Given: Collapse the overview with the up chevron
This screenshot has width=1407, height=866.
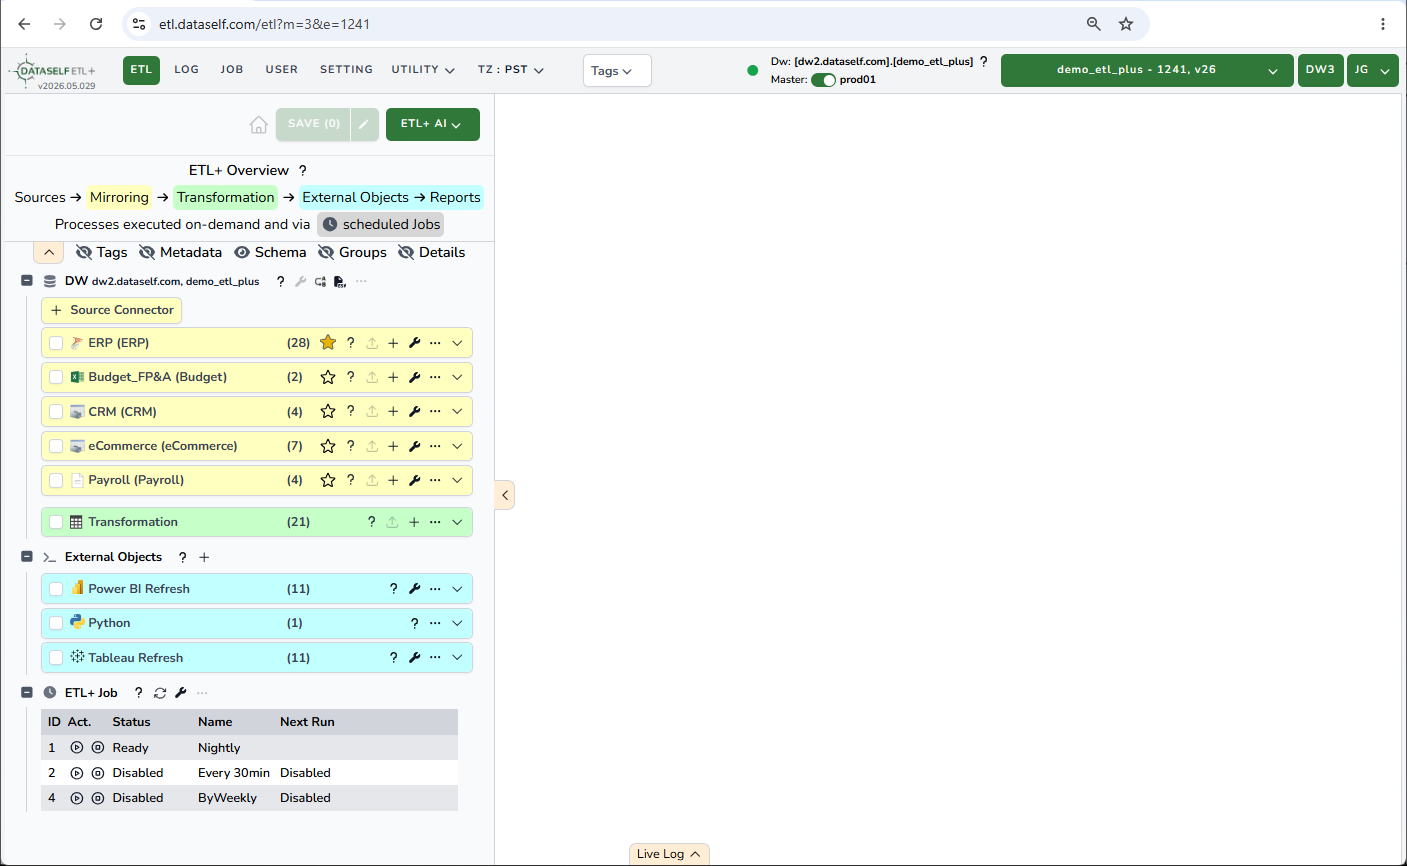Looking at the screenshot, I should pyautogui.click(x=49, y=253).
